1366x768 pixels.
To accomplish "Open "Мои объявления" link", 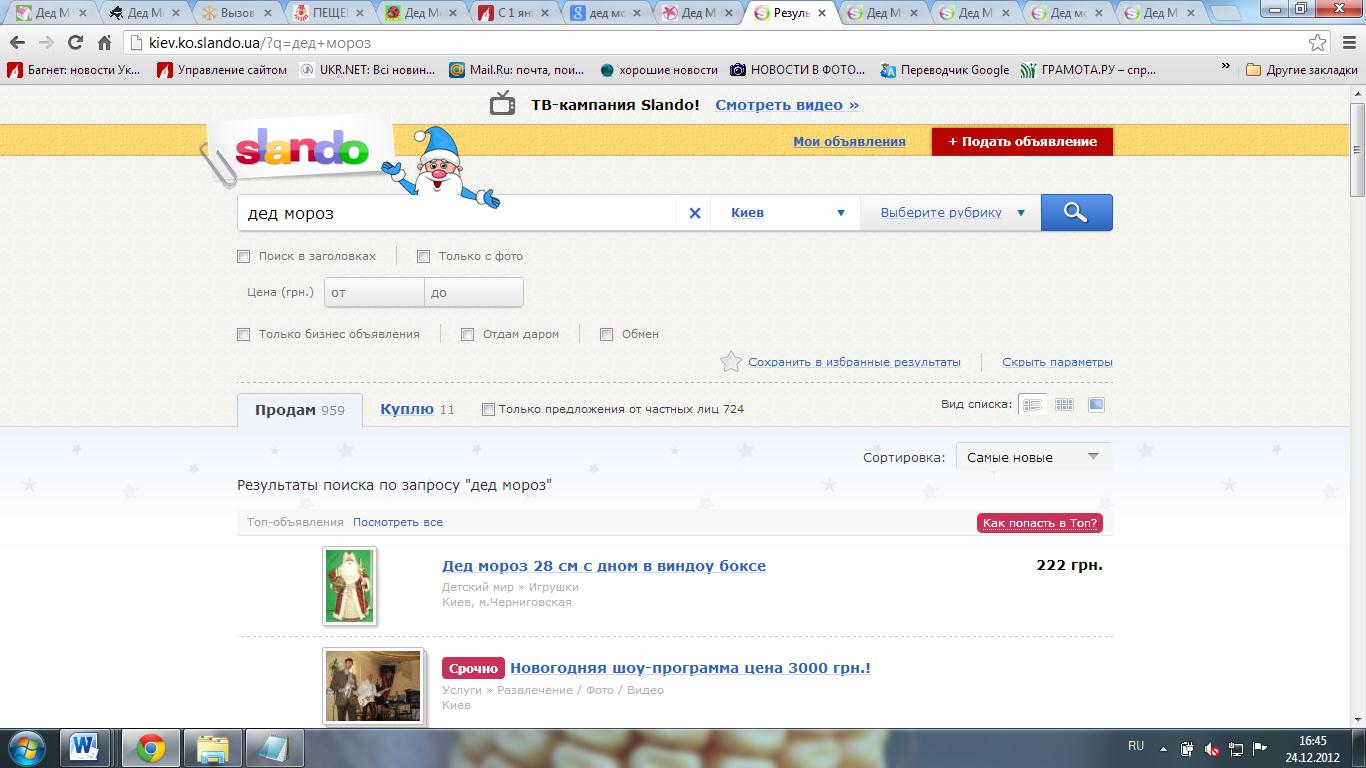I will tap(849, 142).
